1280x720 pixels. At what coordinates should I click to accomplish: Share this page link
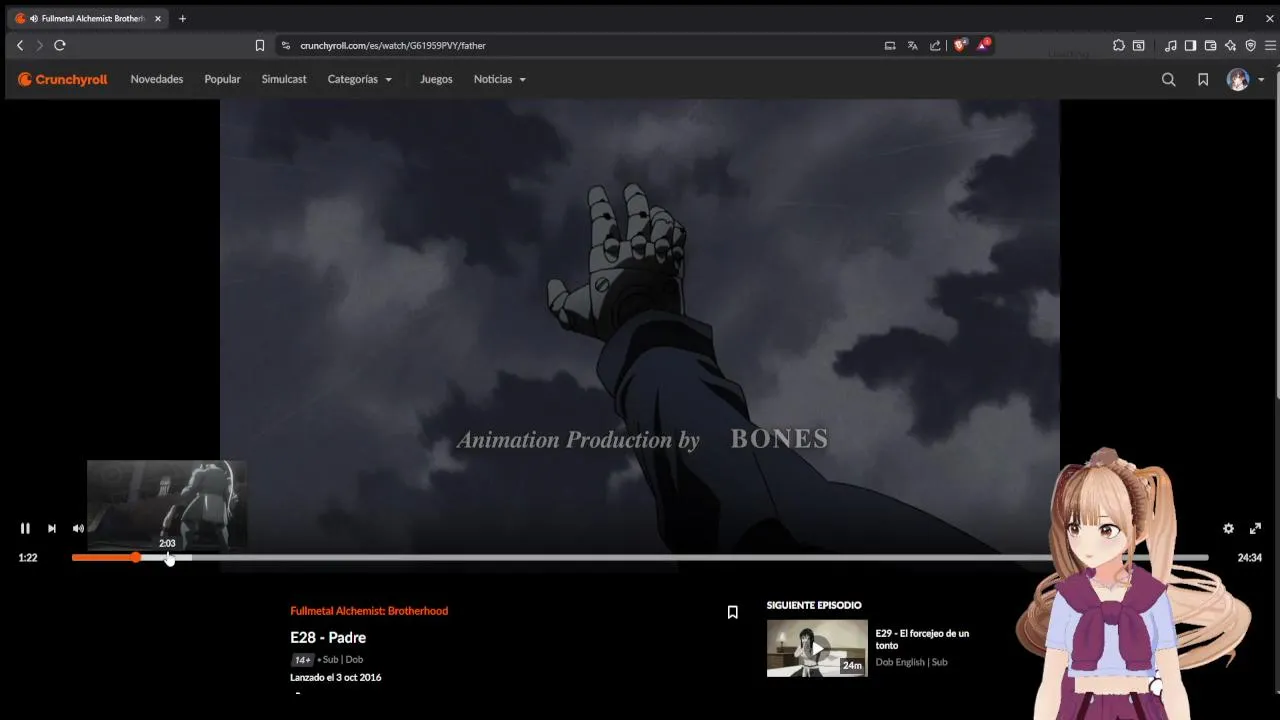935,45
